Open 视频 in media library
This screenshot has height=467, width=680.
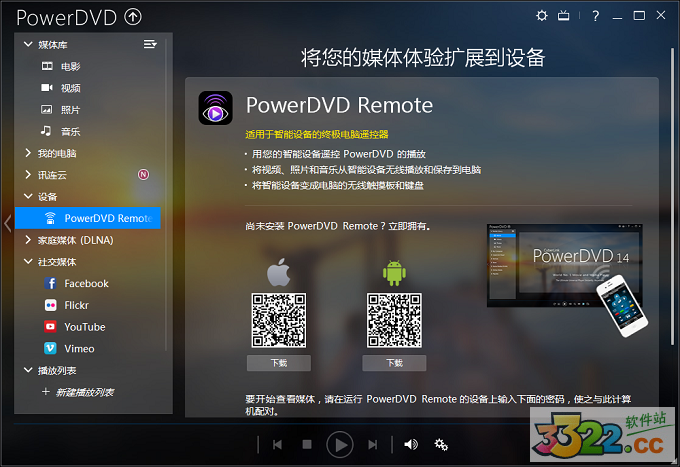click(x=71, y=88)
